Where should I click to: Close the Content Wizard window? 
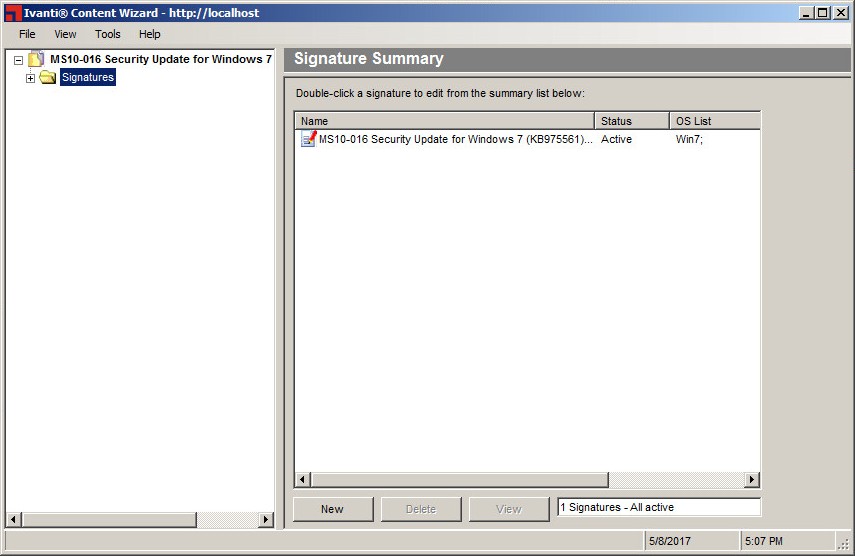point(840,13)
